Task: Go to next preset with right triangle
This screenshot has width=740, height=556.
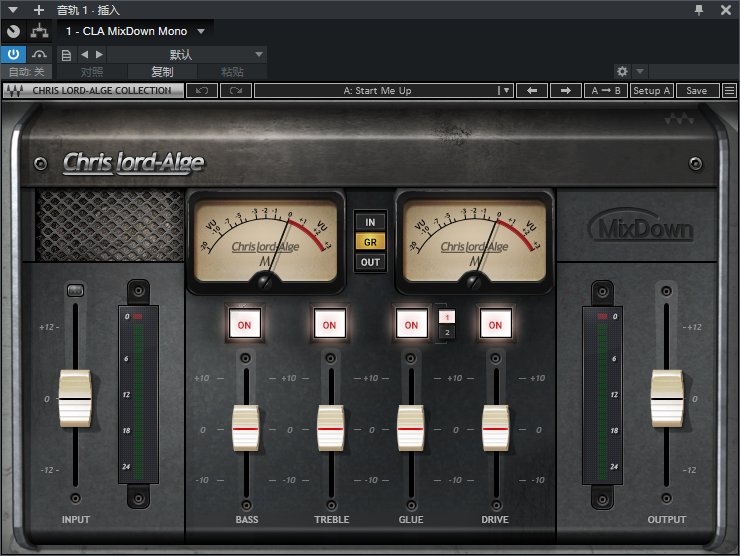Action: click(x=99, y=55)
